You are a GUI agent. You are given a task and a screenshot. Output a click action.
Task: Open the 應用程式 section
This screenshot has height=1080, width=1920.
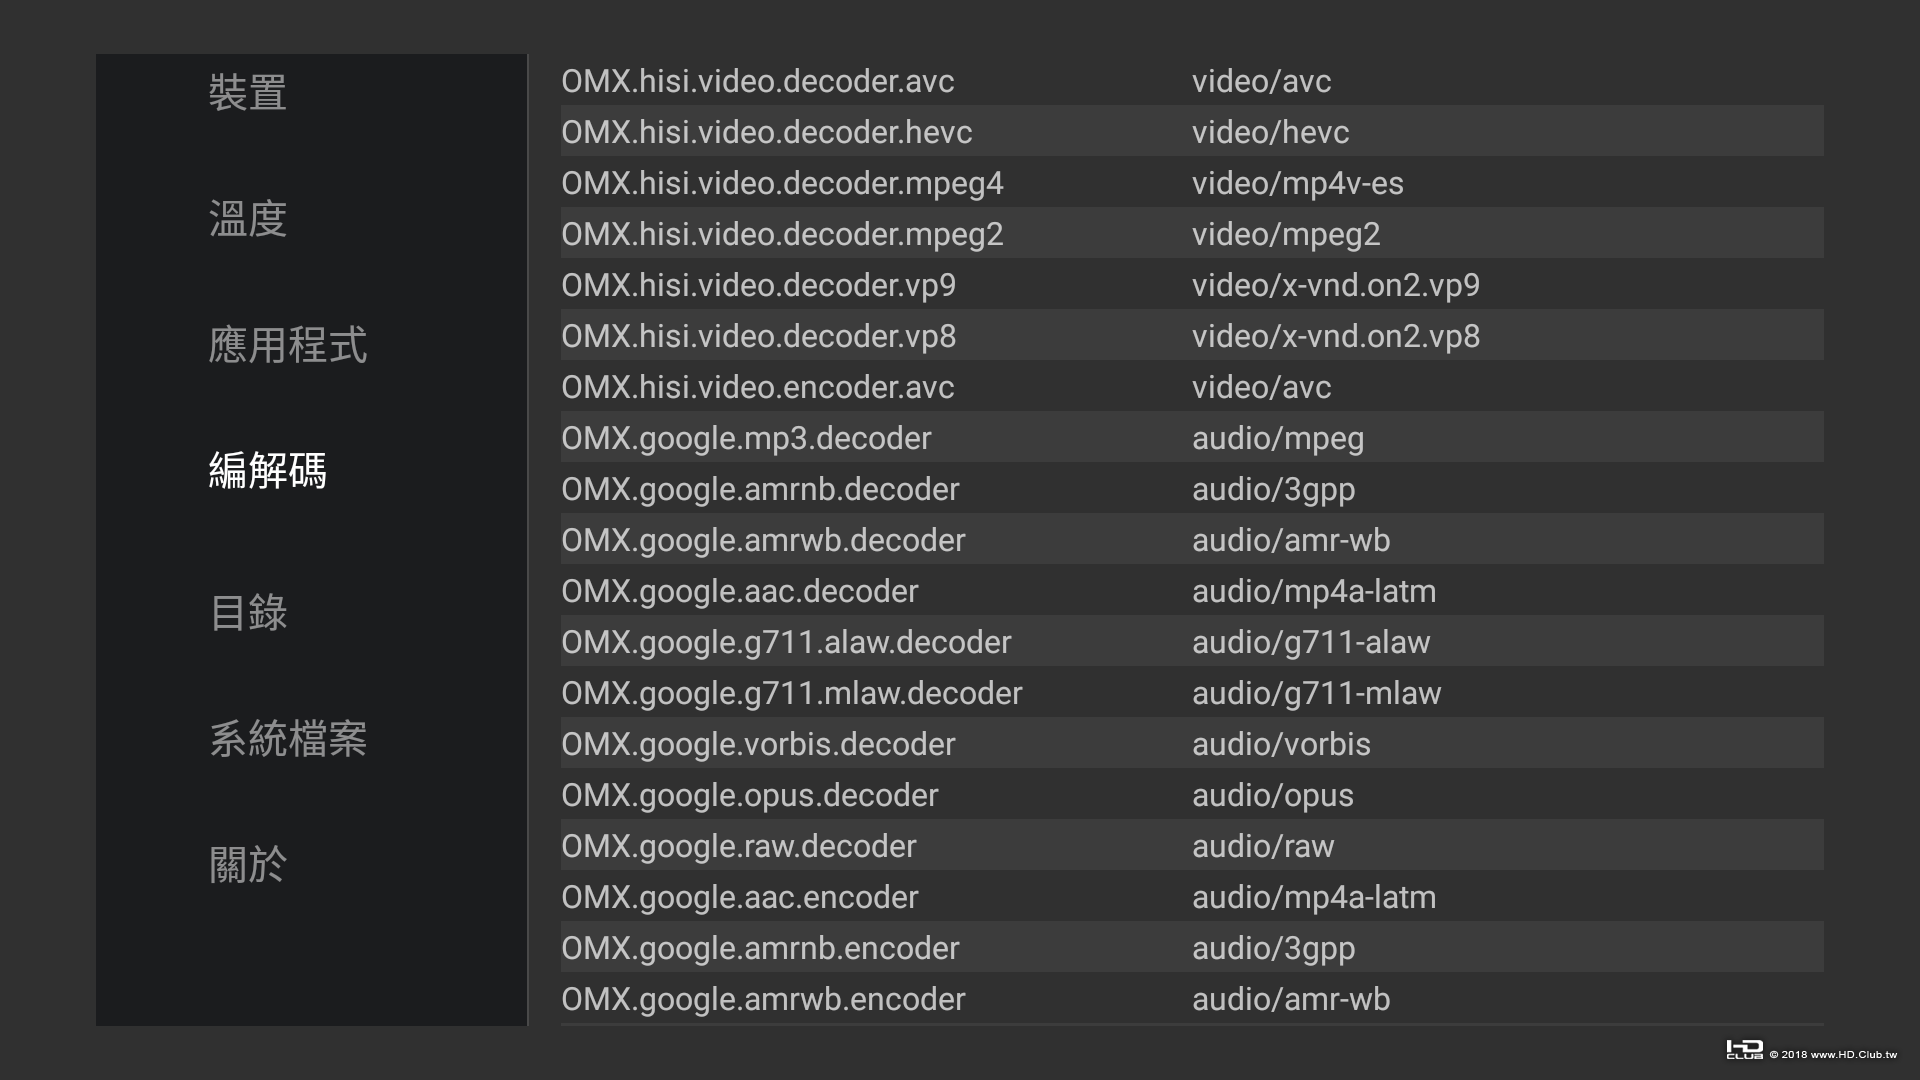point(287,345)
